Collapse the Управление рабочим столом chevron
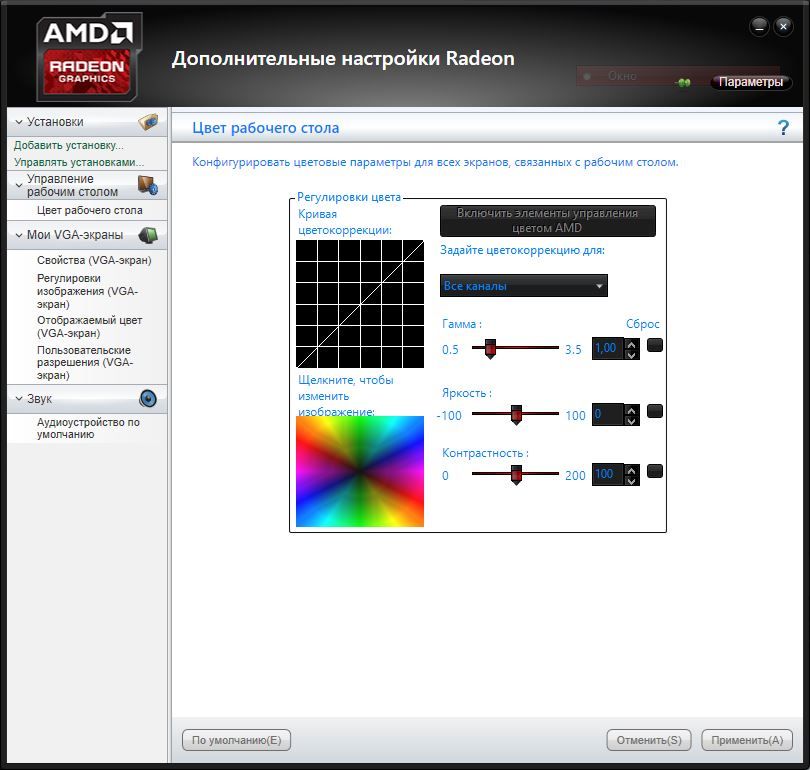This screenshot has width=810, height=770. coord(19,185)
